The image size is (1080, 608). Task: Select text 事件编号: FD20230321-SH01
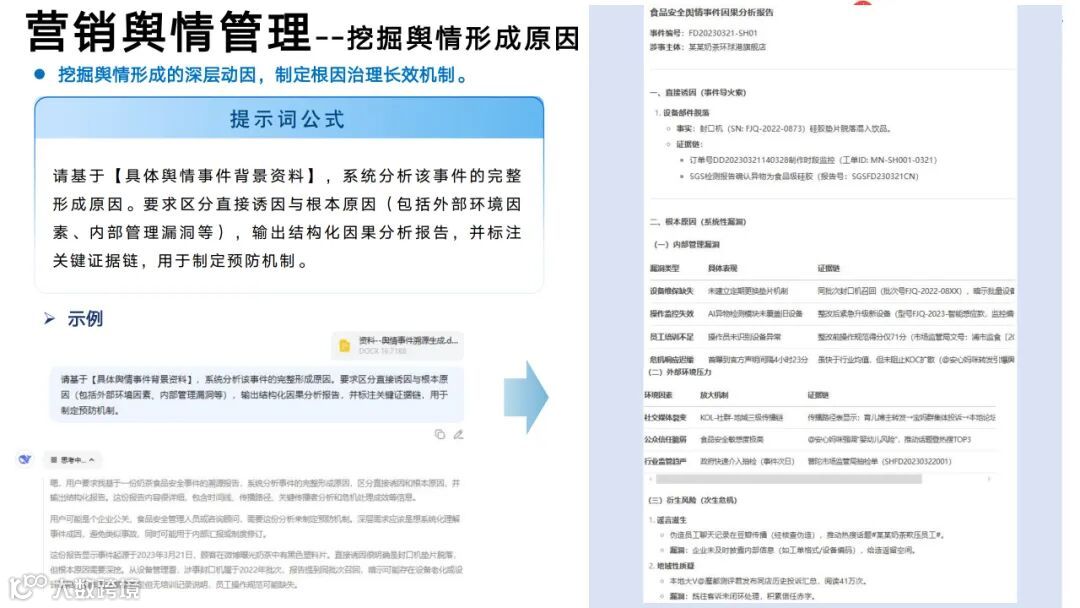[703, 33]
